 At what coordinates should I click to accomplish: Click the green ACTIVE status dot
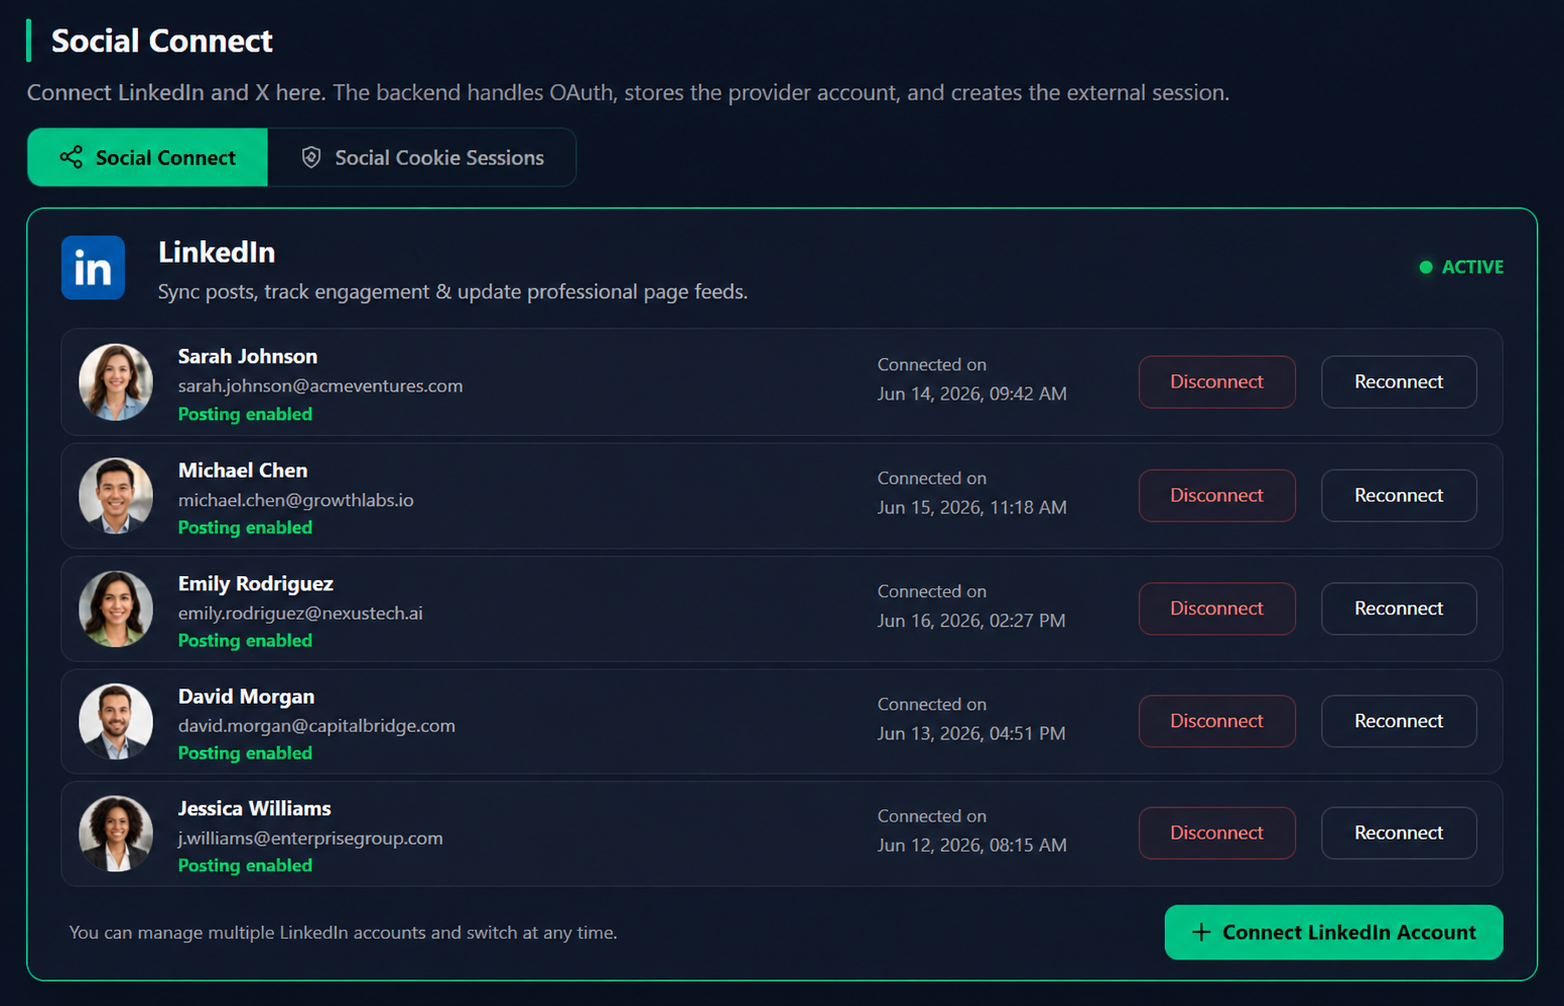[1426, 267]
